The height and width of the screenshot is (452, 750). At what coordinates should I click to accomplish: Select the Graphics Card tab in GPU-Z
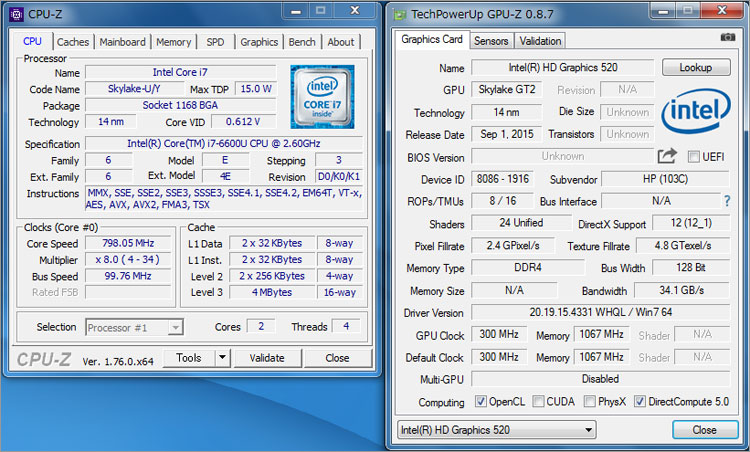pos(432,40)
